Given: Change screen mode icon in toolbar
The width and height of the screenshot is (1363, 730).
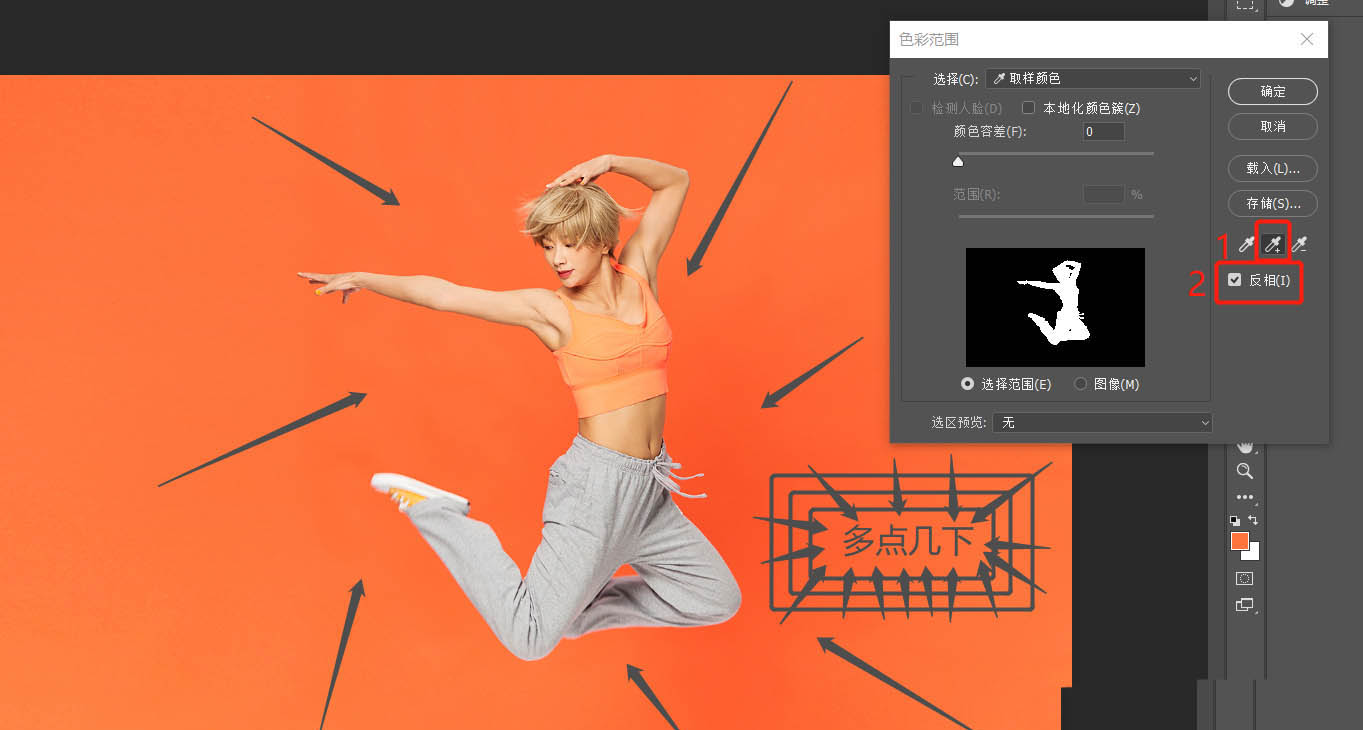Looking at the screenshot, I should point(1245,605).
